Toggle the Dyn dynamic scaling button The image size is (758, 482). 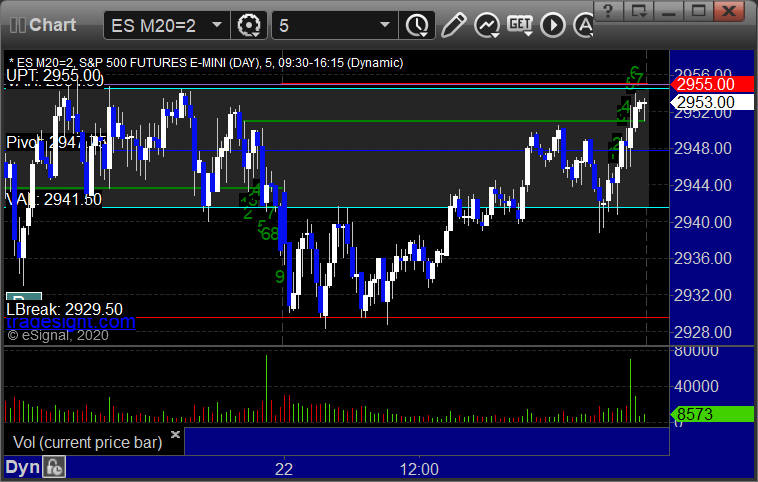tap(22, 467)
